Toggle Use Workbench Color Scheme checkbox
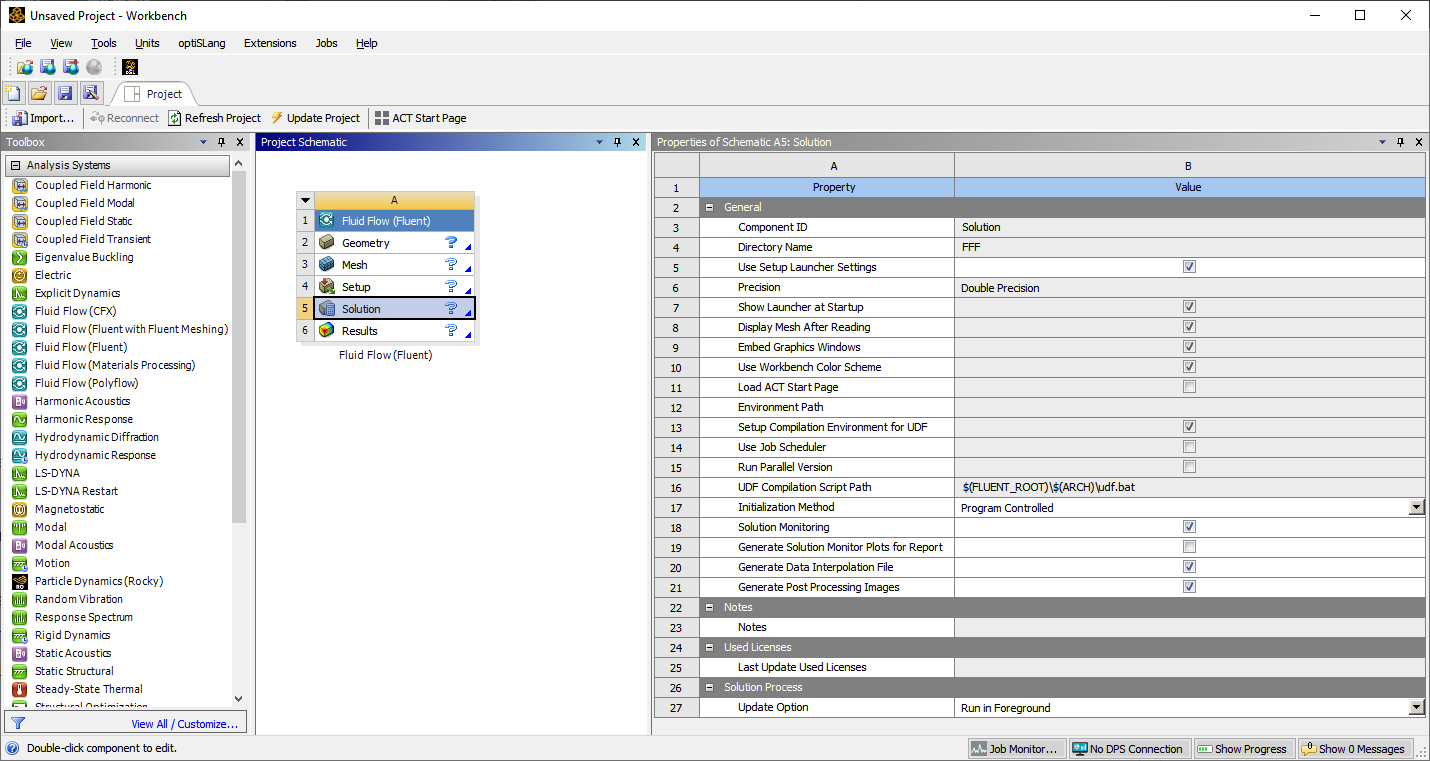This screenshot has width=1430, height=761. pos(1189,367)
